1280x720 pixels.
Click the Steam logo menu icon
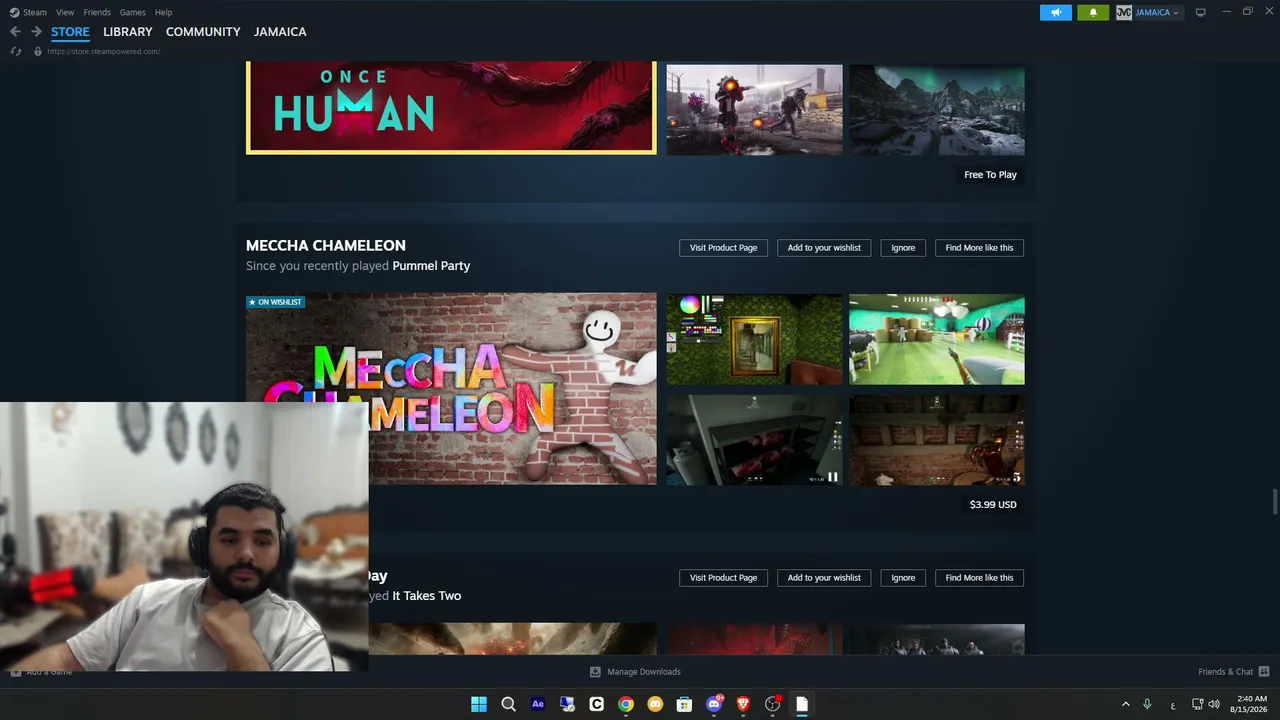[14, 12]
